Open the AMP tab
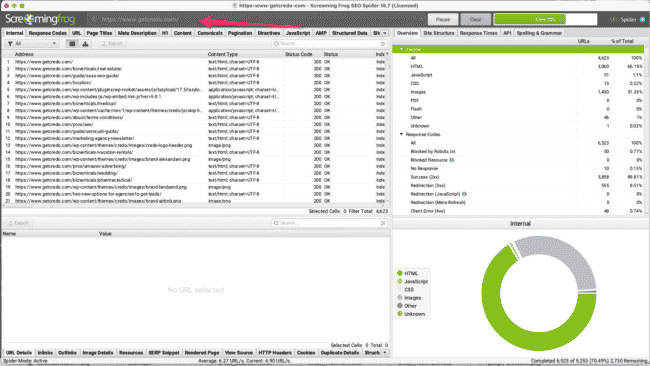Screen dimensions: 650x366 [321, 33]
